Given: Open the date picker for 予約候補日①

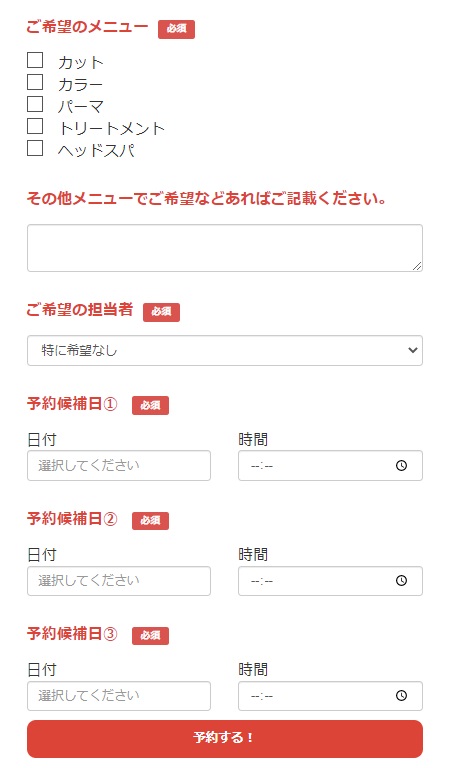Looking at the screenshot, I should click(119, 465).
